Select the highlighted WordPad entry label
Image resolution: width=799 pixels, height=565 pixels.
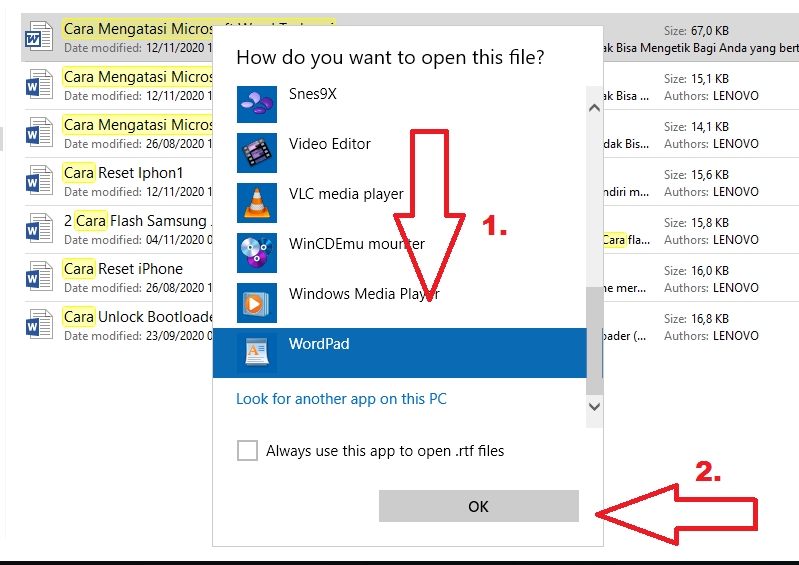pos(319,344)
